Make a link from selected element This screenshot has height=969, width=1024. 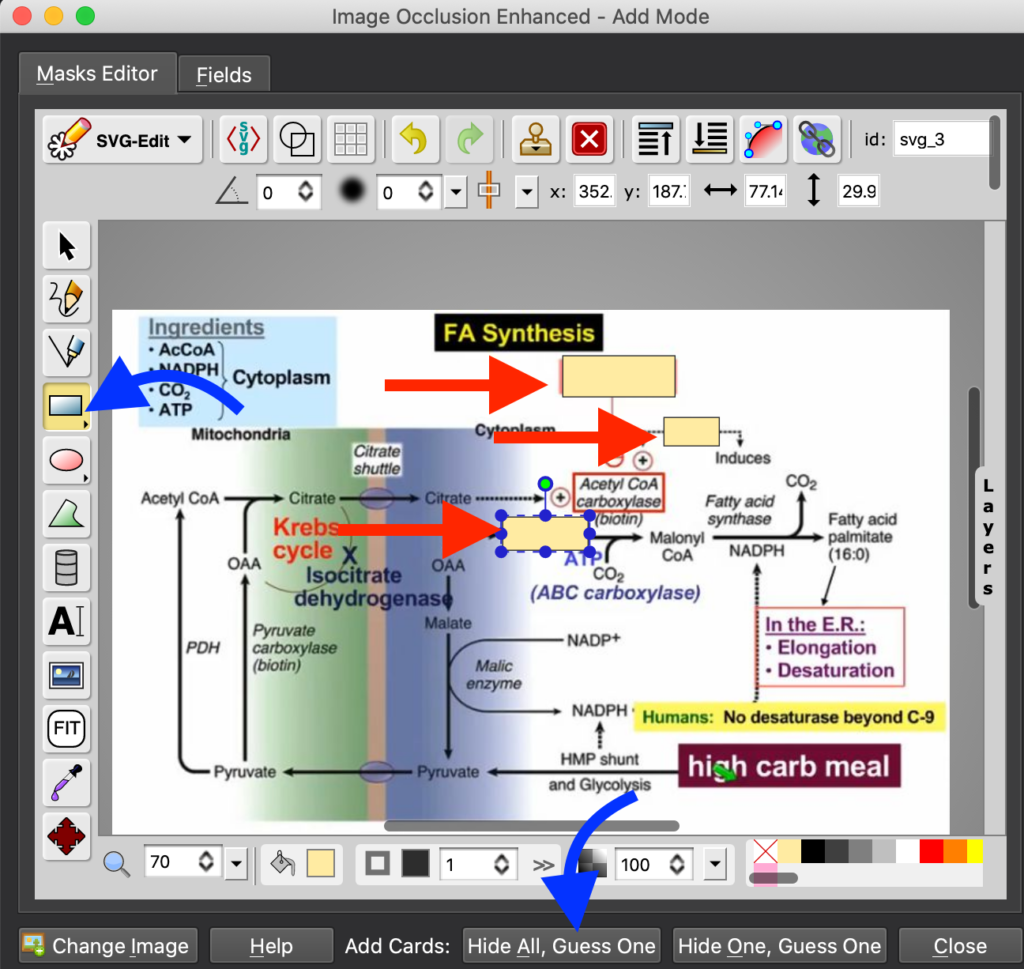816,139
